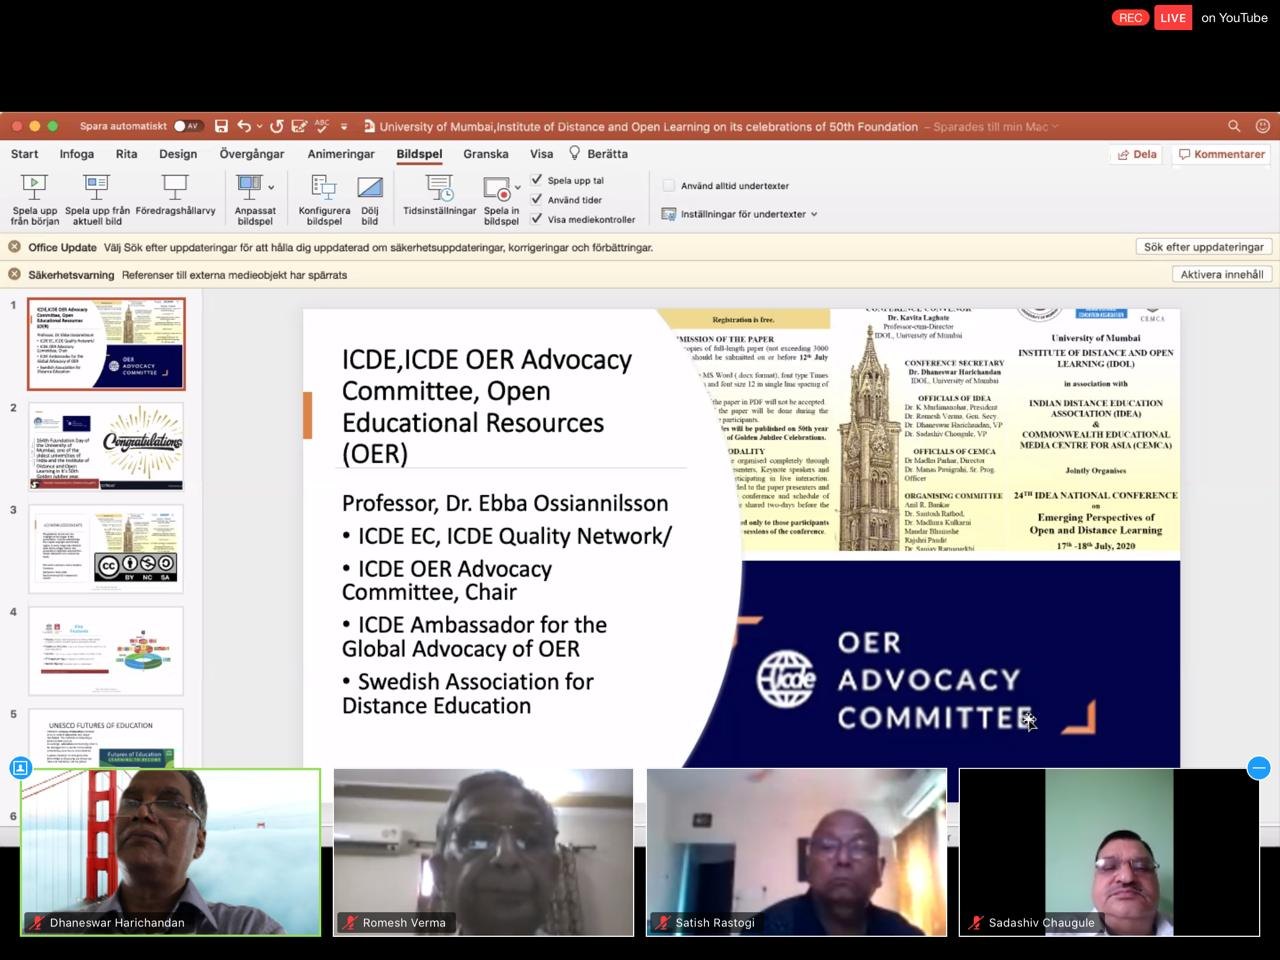Click the Konfigurera bildspel icon
This screenshot has width=1280, height=960.
[x=324, y=186]
